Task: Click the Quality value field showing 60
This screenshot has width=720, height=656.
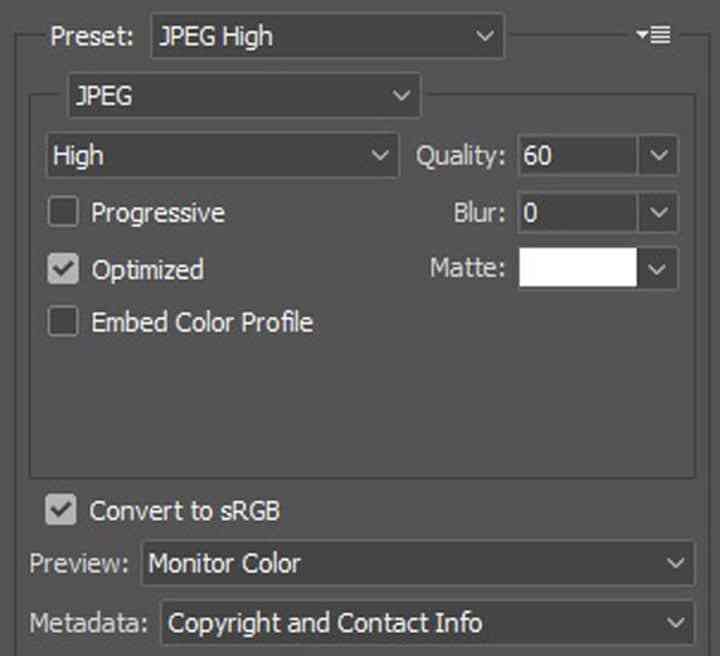Action: (577, 155)
